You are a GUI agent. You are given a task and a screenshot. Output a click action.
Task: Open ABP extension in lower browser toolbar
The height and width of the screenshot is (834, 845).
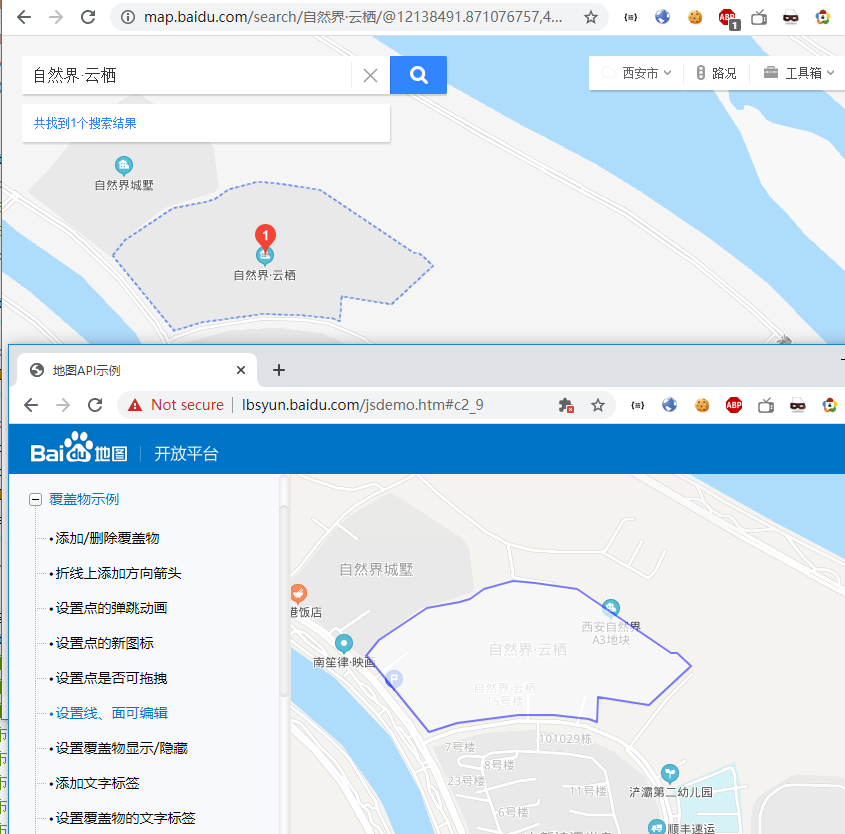(x=734, y=405)
